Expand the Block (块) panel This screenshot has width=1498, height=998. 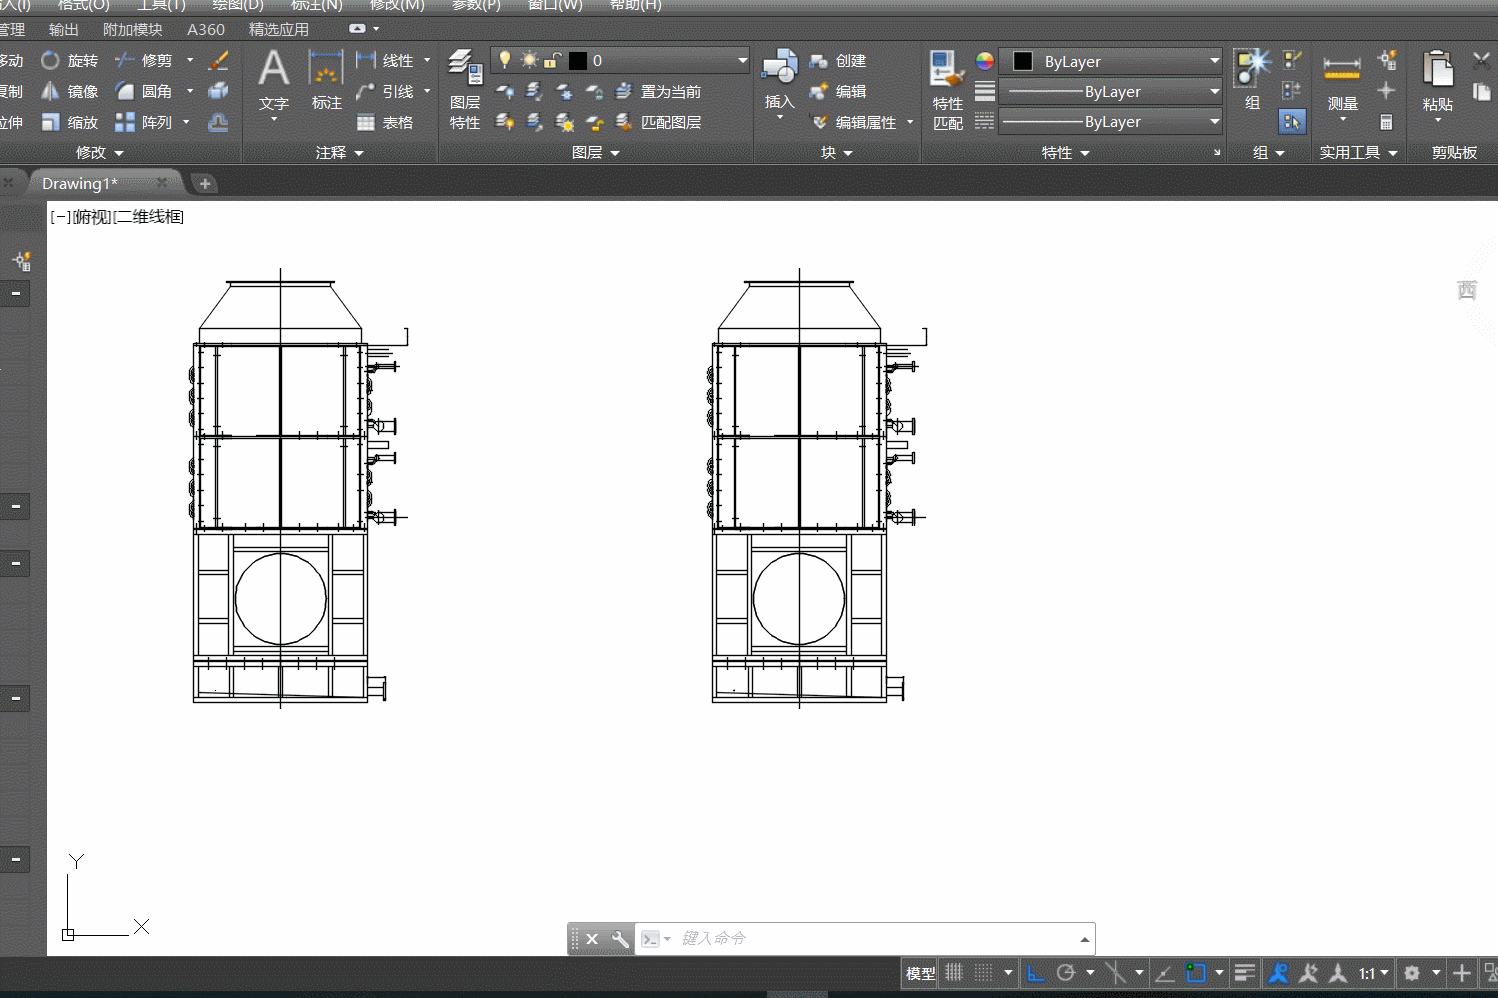click(x=837, y=153)
